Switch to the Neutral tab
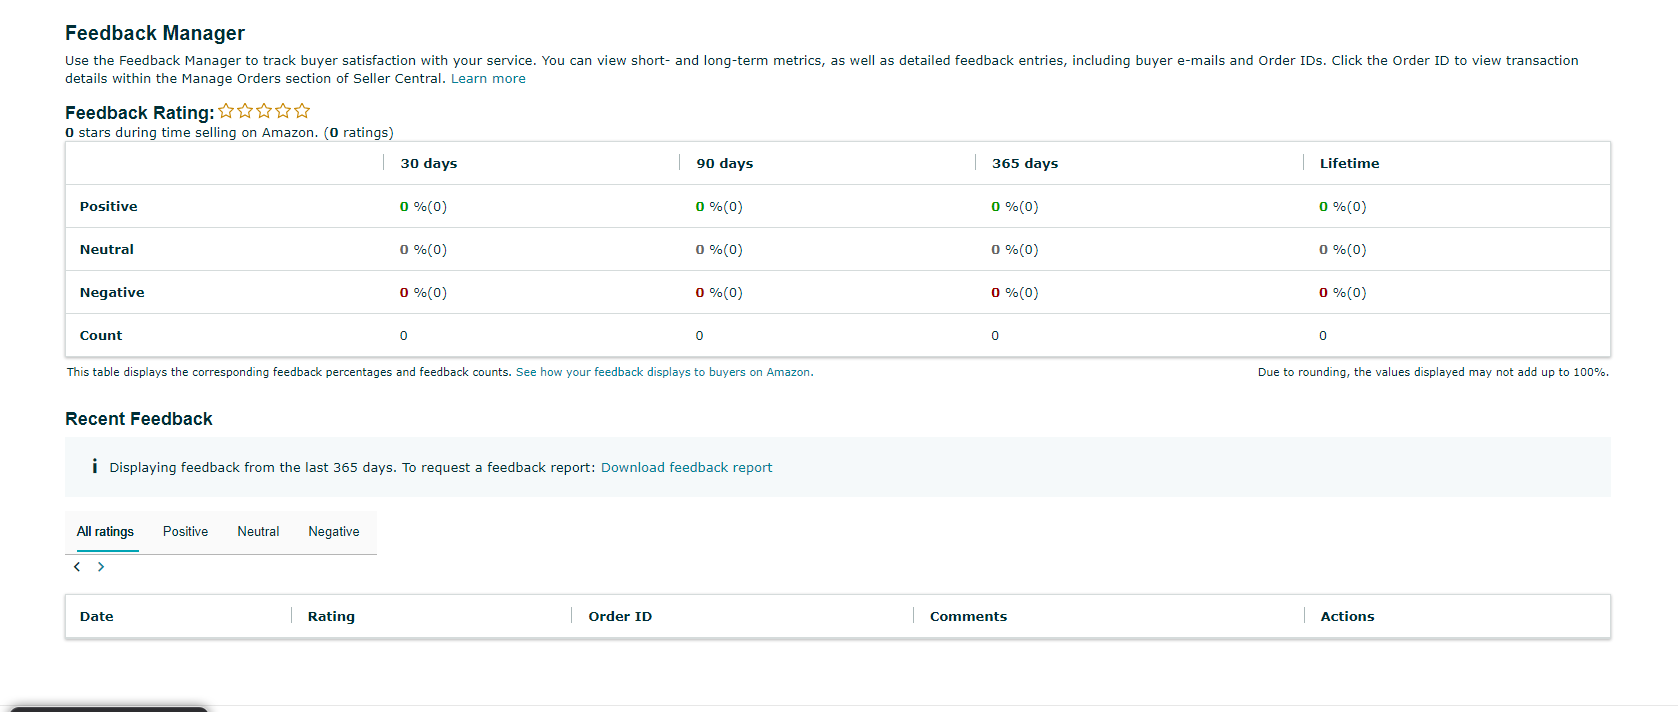1678x712 pixels. [258, 532]
